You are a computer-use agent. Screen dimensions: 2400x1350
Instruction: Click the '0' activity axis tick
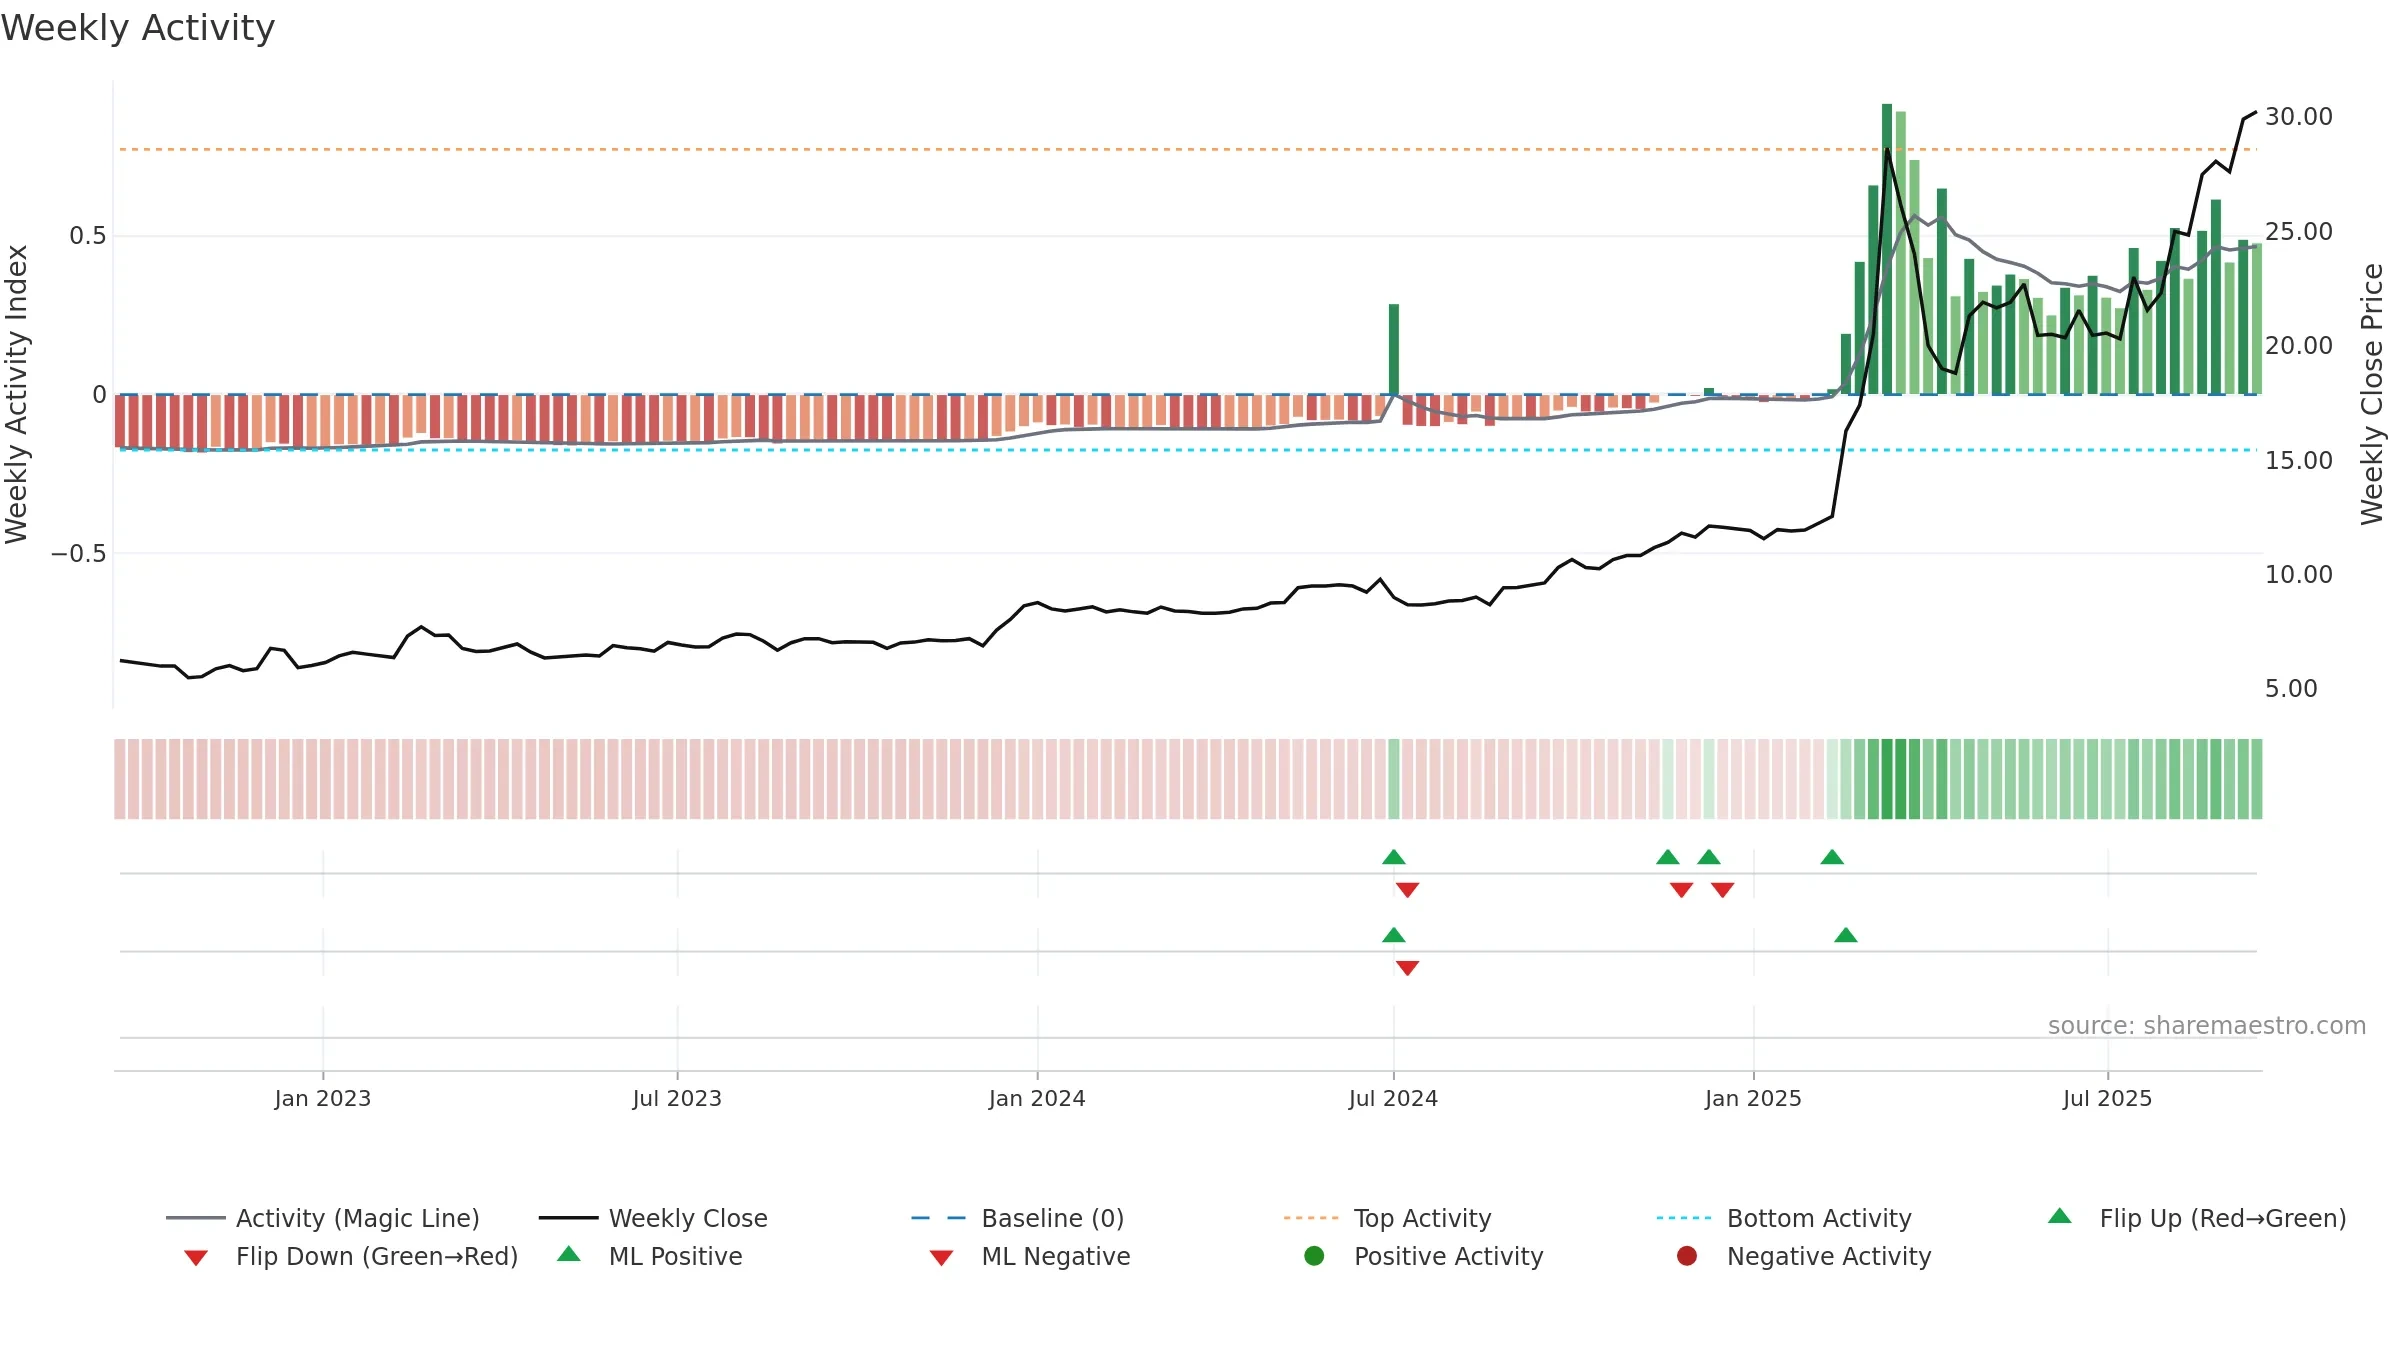[99, 394]
